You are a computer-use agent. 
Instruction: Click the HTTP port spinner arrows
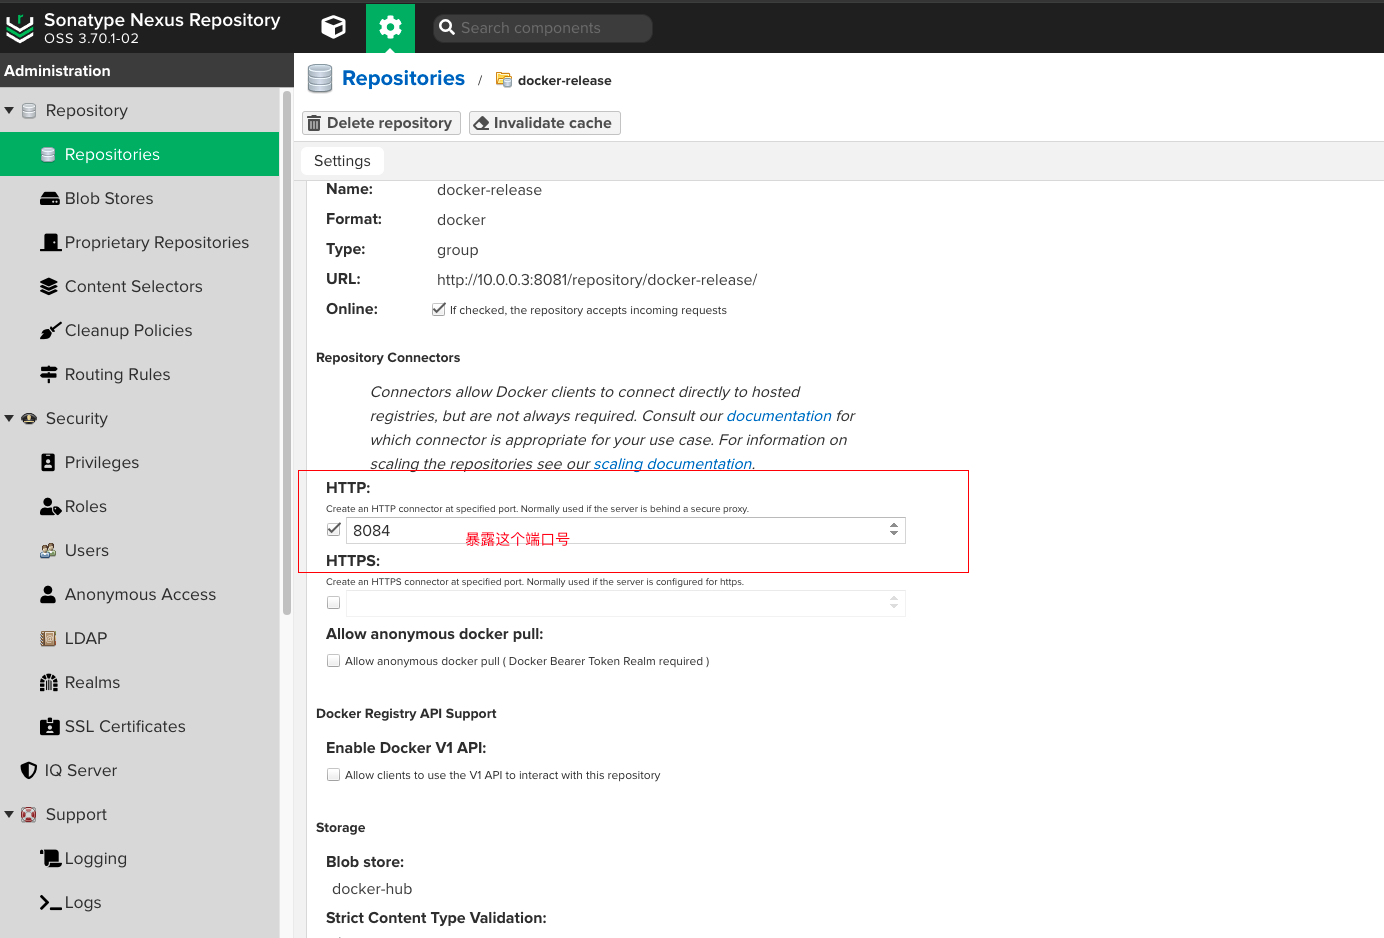tap(894, 530)
